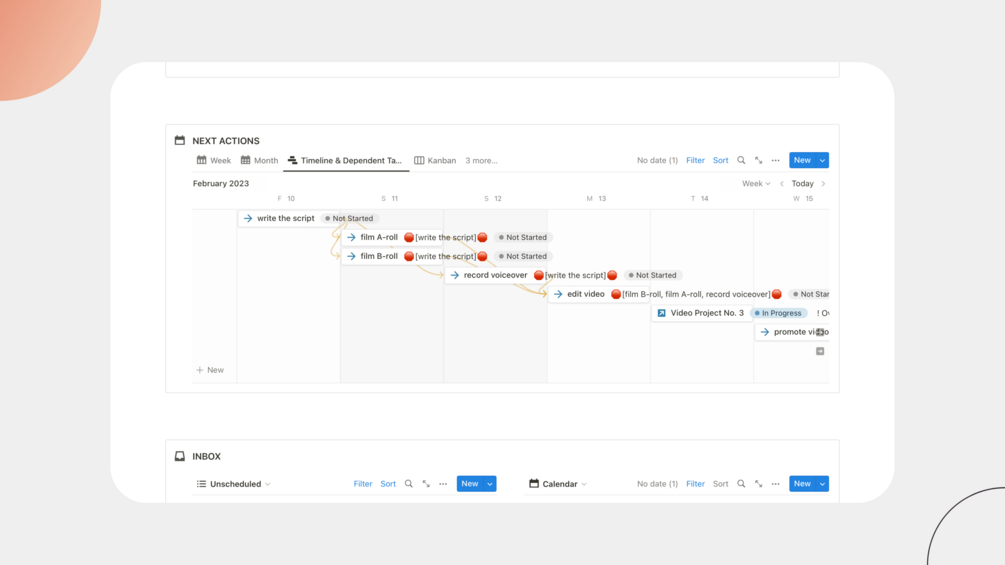The image size is (1005, 565).
Task: Click the search icon in Next Actions toolbar
Action: tap(741, 160)
